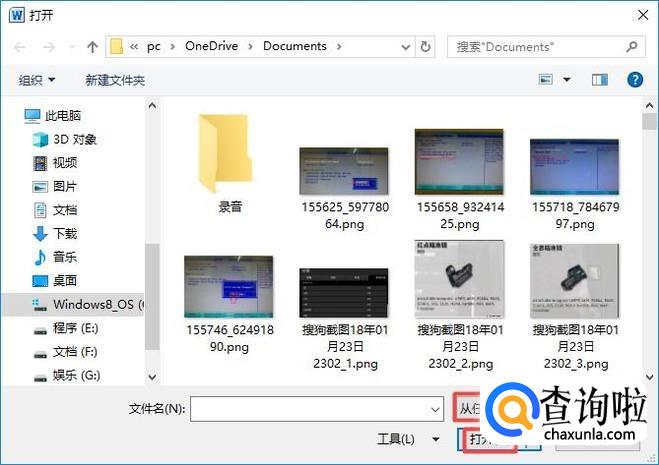
Task: Toggle the preview pane icon
Action: [x=600, y=80]
